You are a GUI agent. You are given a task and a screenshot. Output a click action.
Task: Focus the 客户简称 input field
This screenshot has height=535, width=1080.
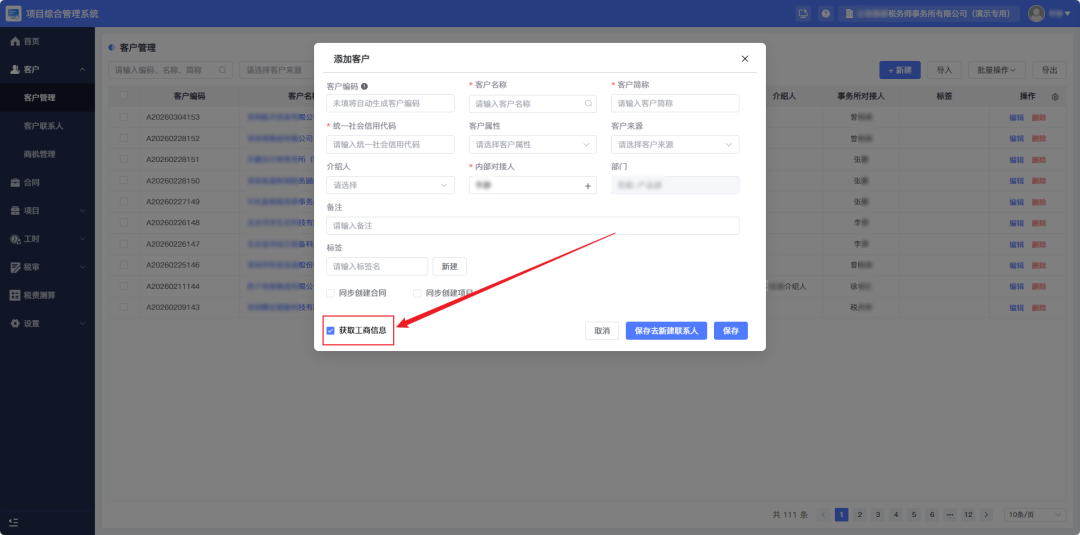point(675,103)
